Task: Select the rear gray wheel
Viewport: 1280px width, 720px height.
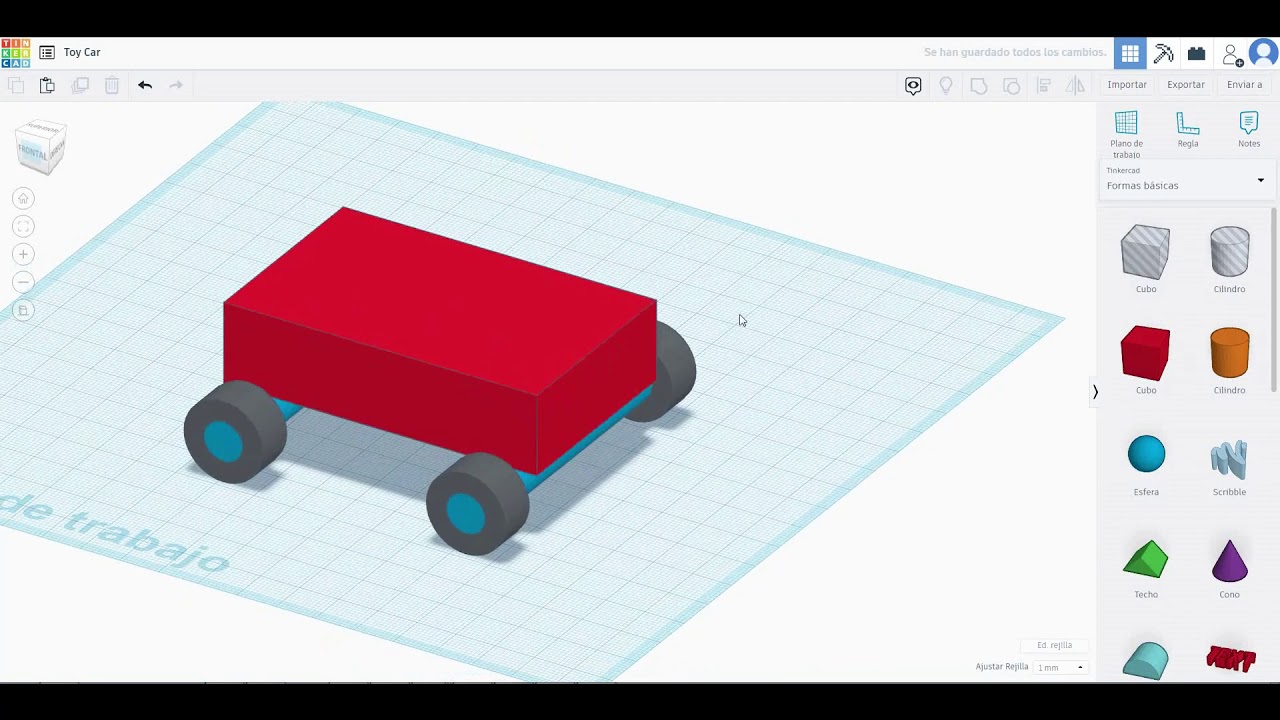Action: coord(674,372)
